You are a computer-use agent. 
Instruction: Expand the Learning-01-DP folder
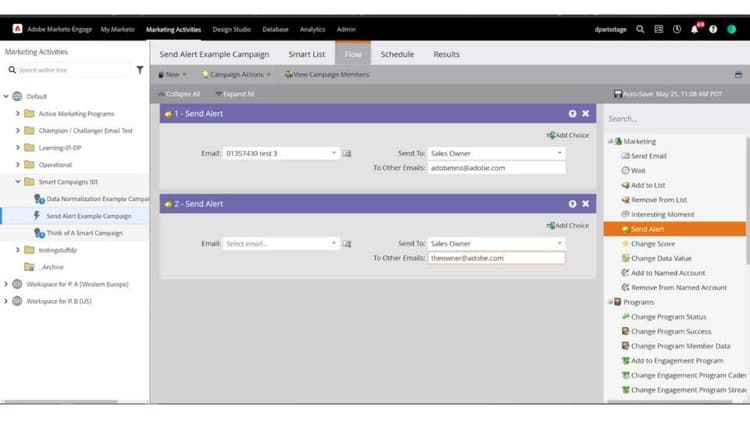(x=18, y=148)
